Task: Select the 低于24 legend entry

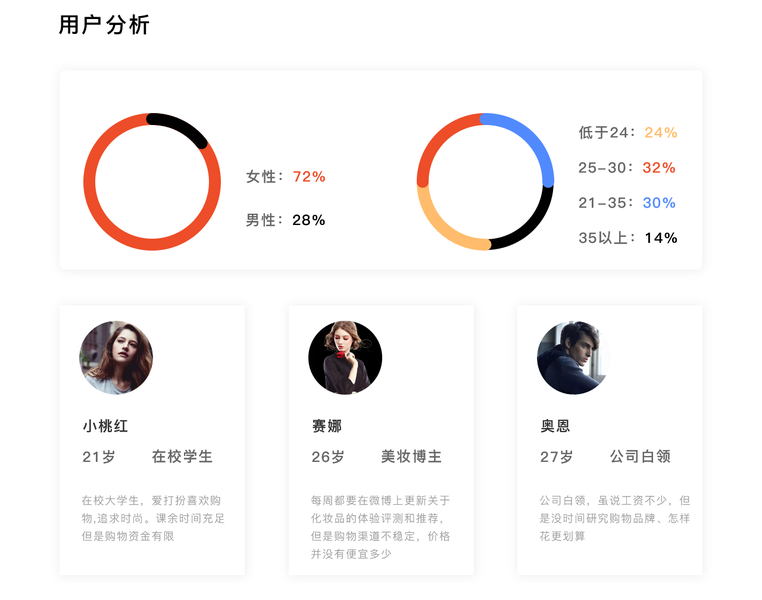Action: 627,132
